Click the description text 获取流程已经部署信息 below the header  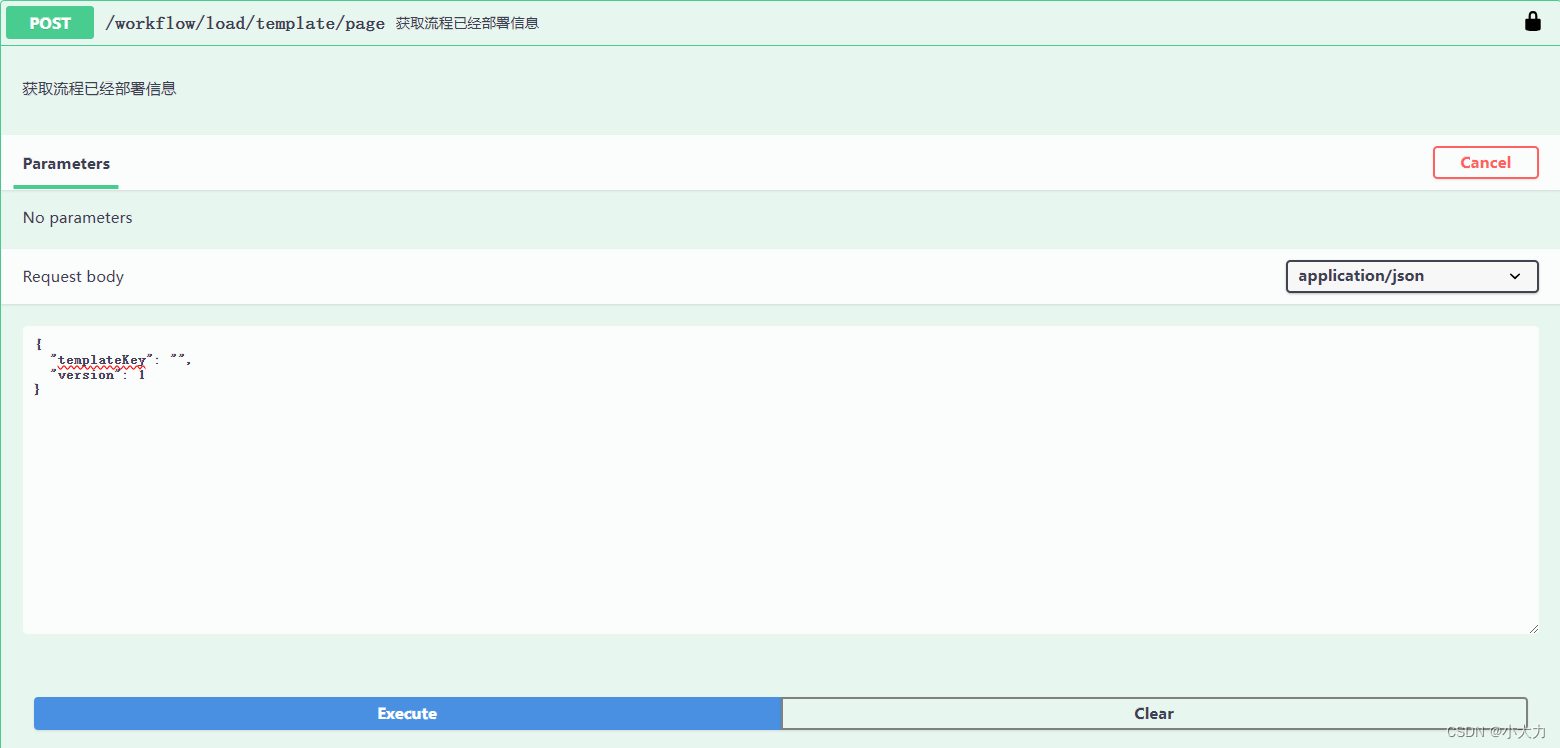click(100, 88)
